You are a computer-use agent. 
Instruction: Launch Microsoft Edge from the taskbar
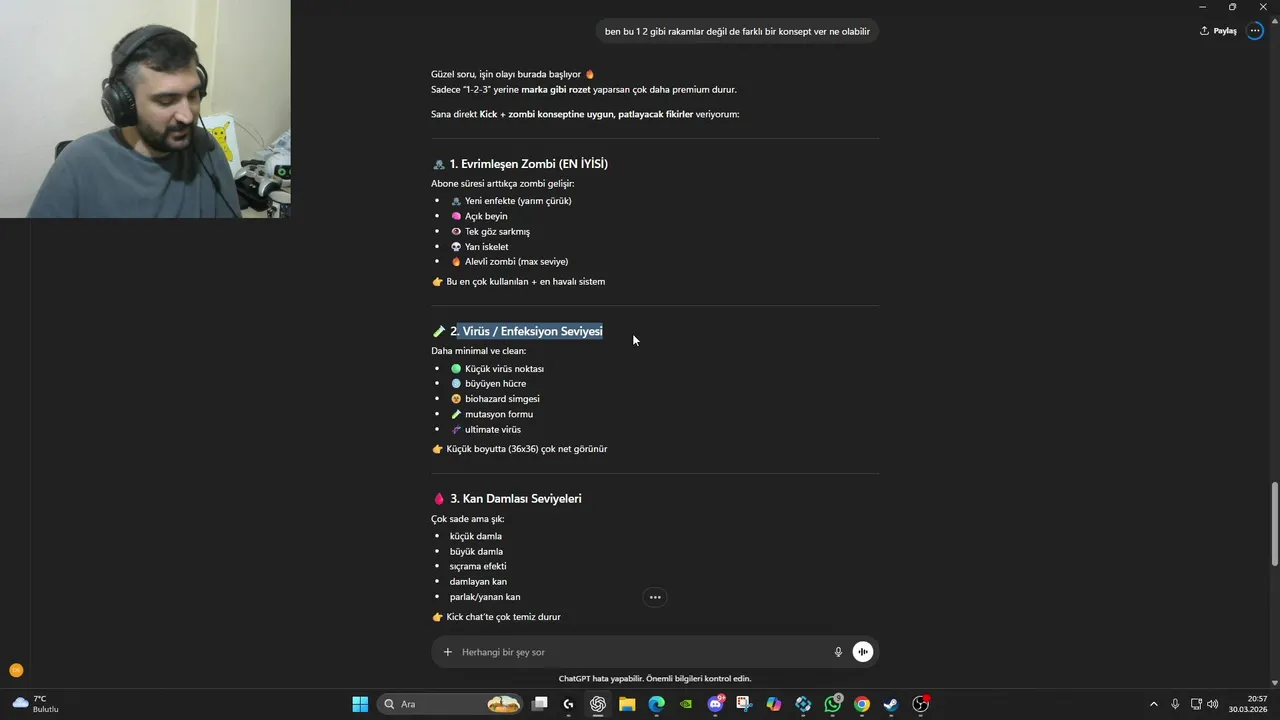point(656,704)
